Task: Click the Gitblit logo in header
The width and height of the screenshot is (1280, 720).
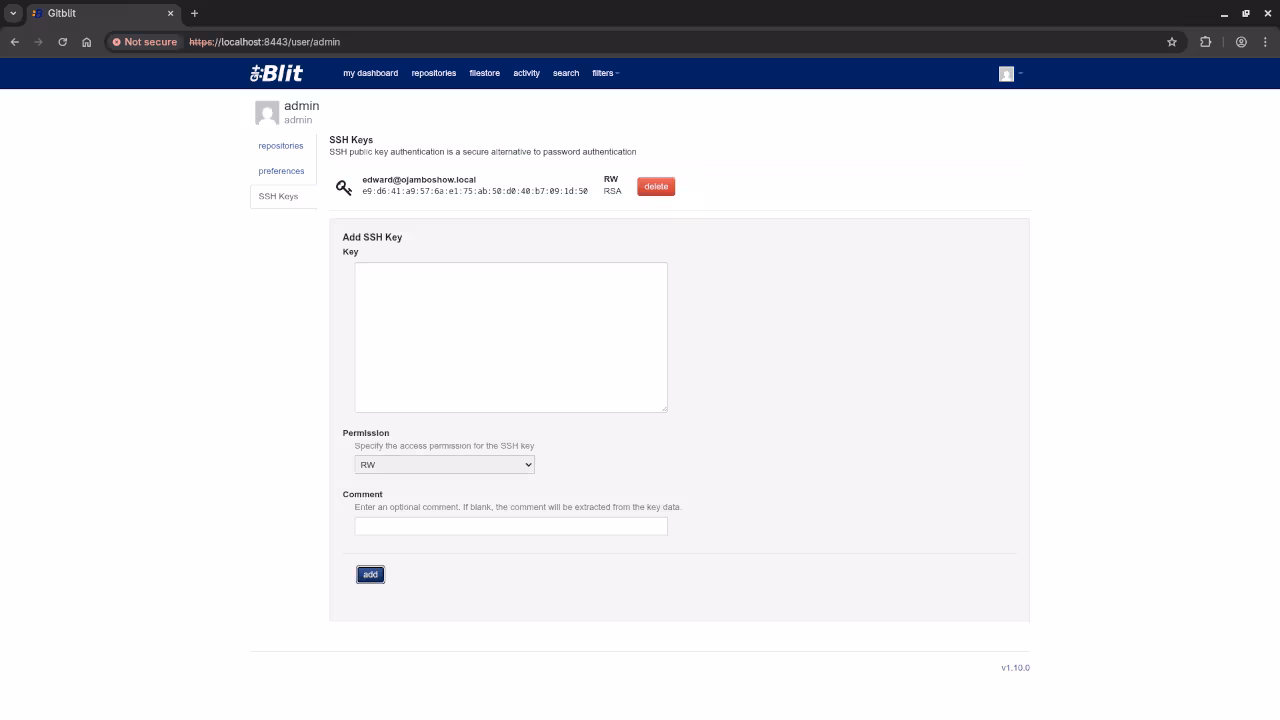Action: [x=276, y=73]
